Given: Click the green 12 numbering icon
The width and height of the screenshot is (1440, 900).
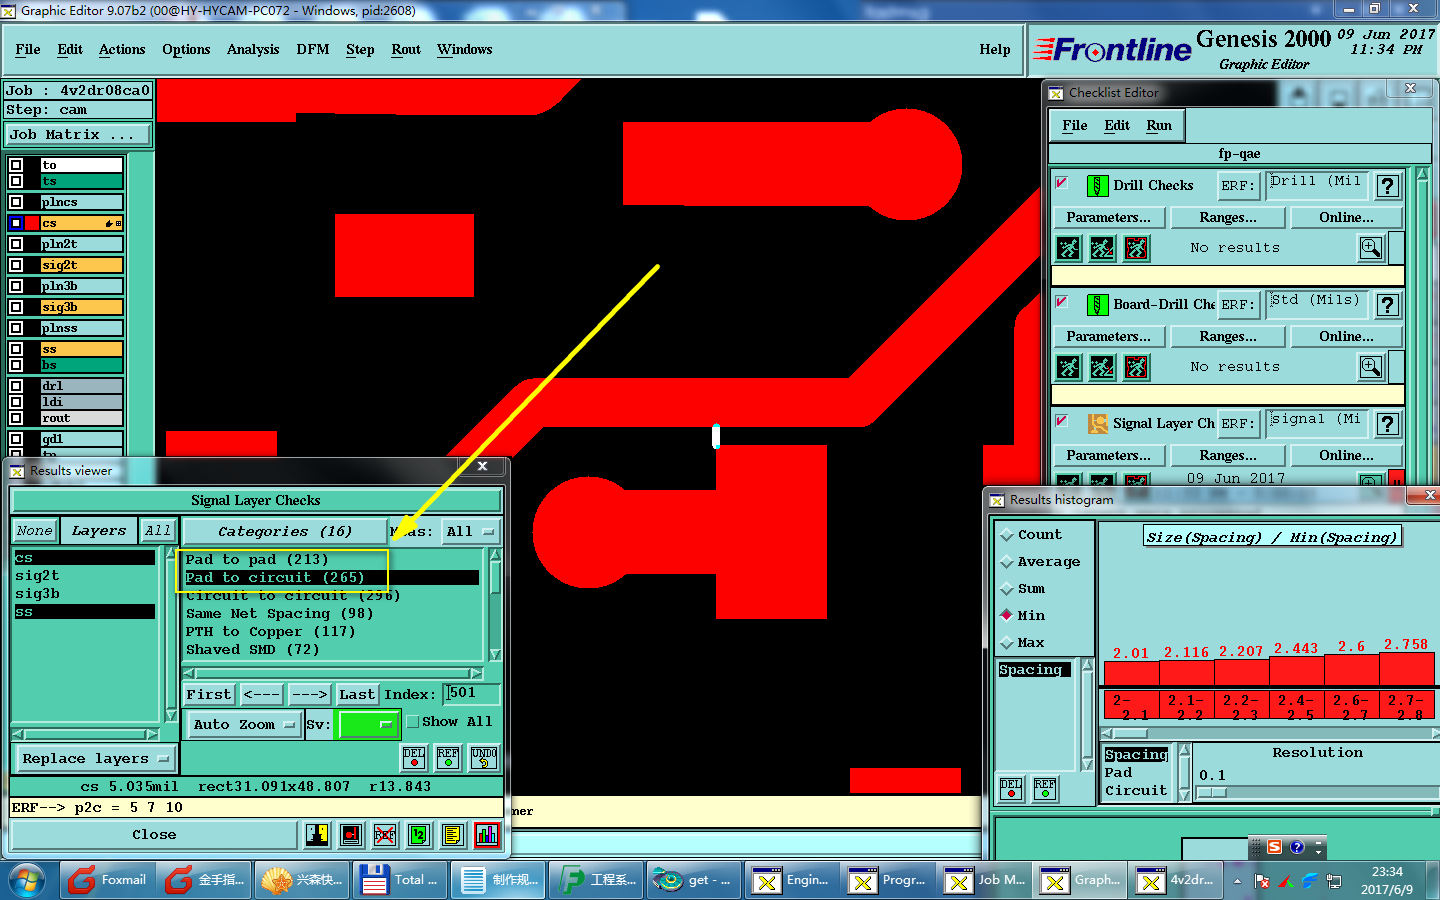Looking at the screenshot, I should [419, 834].
